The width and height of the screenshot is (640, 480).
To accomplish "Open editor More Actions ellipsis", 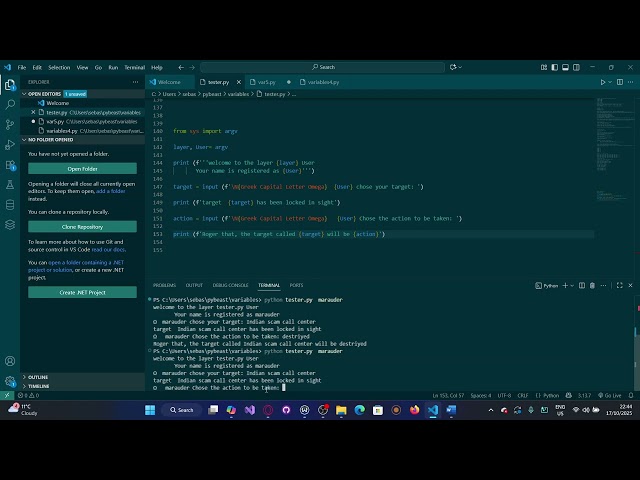I will click(631, 82).
